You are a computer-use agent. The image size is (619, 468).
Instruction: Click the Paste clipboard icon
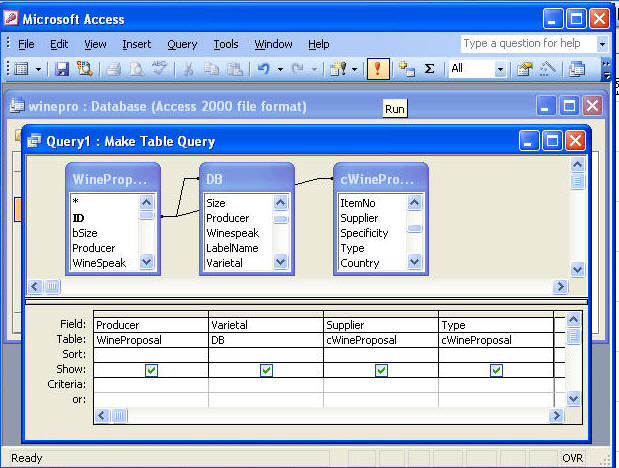(x=235, y=69)
